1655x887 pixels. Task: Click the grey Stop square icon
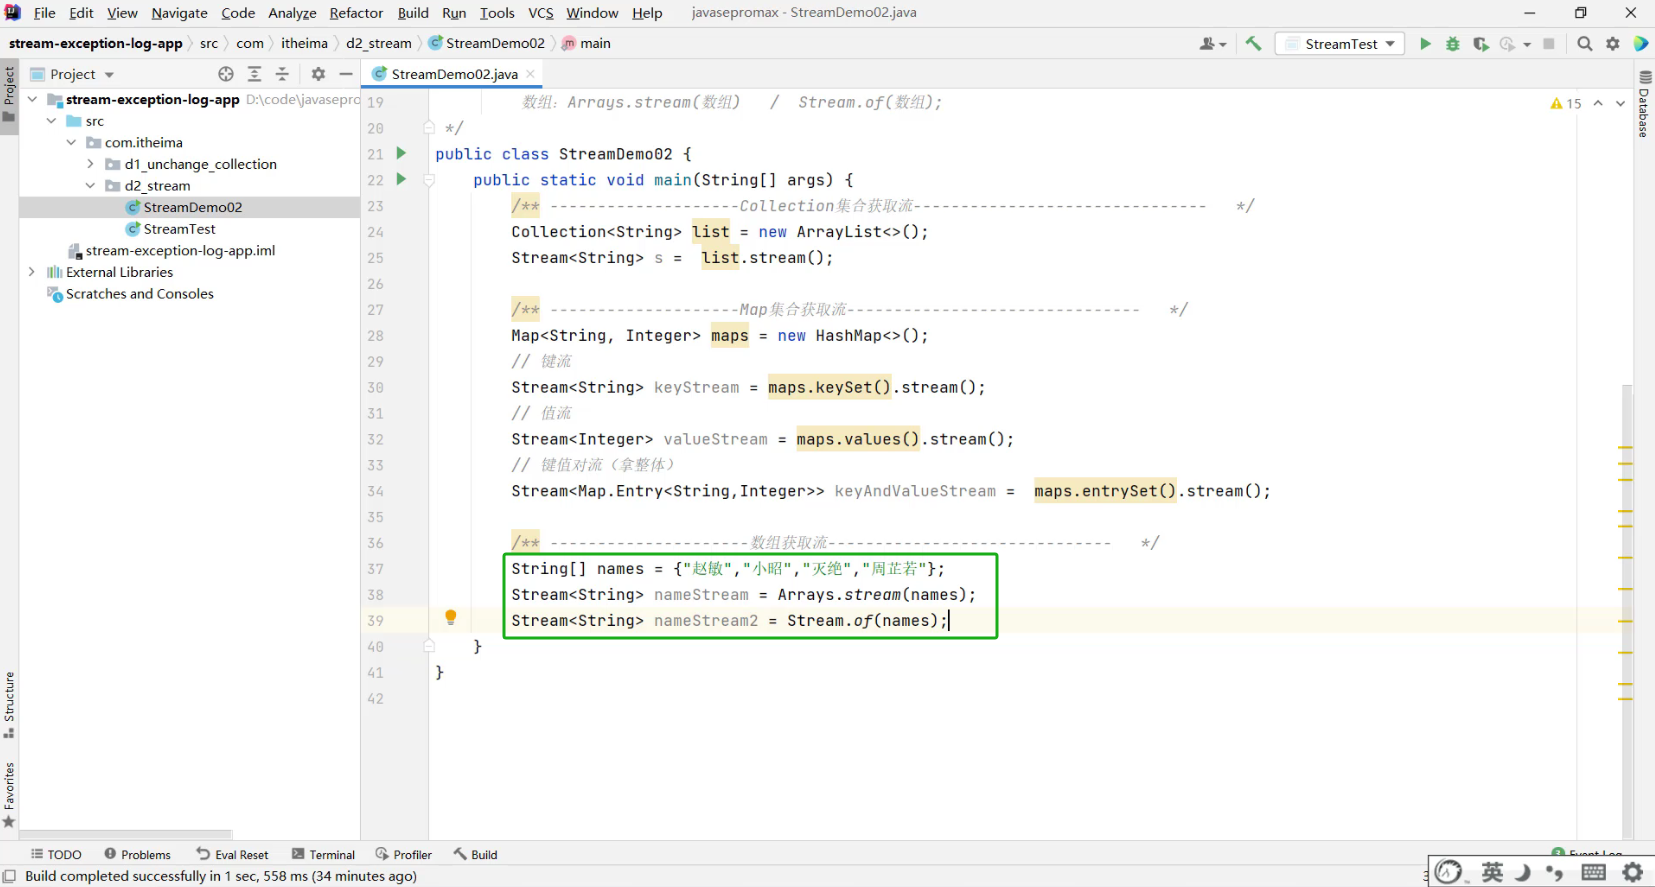pos(1549,44)
